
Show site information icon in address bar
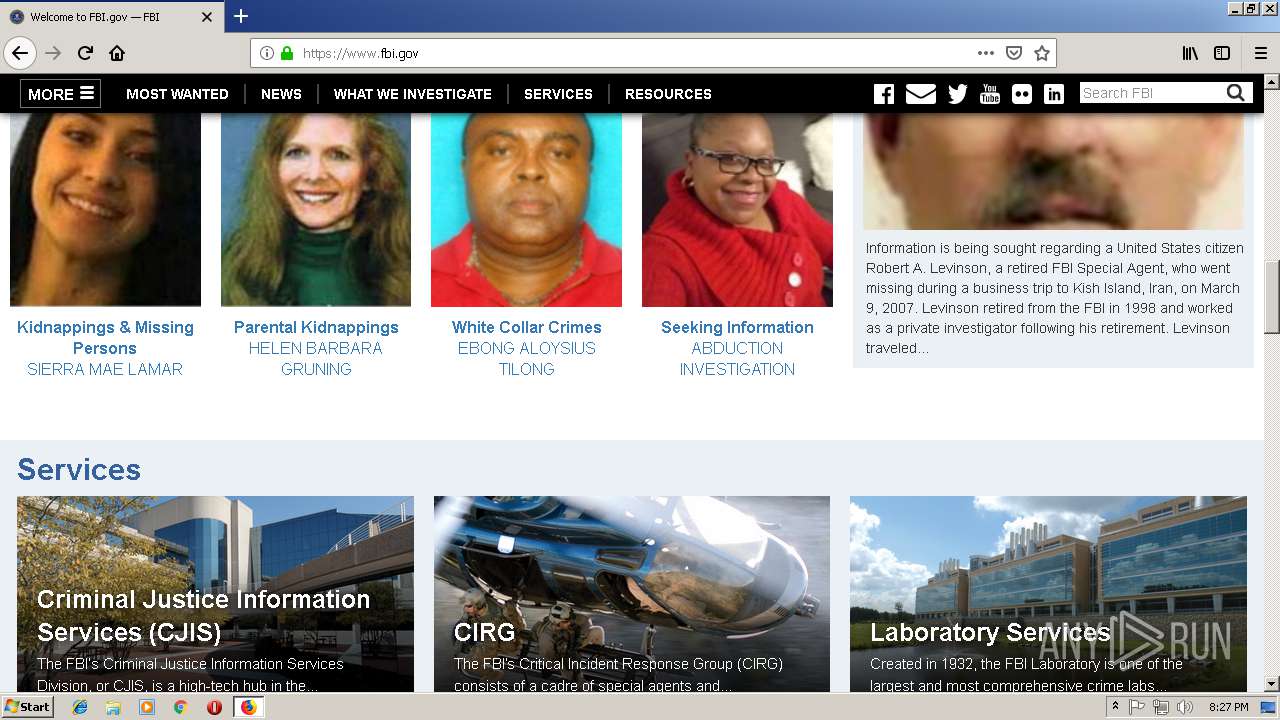267,53
